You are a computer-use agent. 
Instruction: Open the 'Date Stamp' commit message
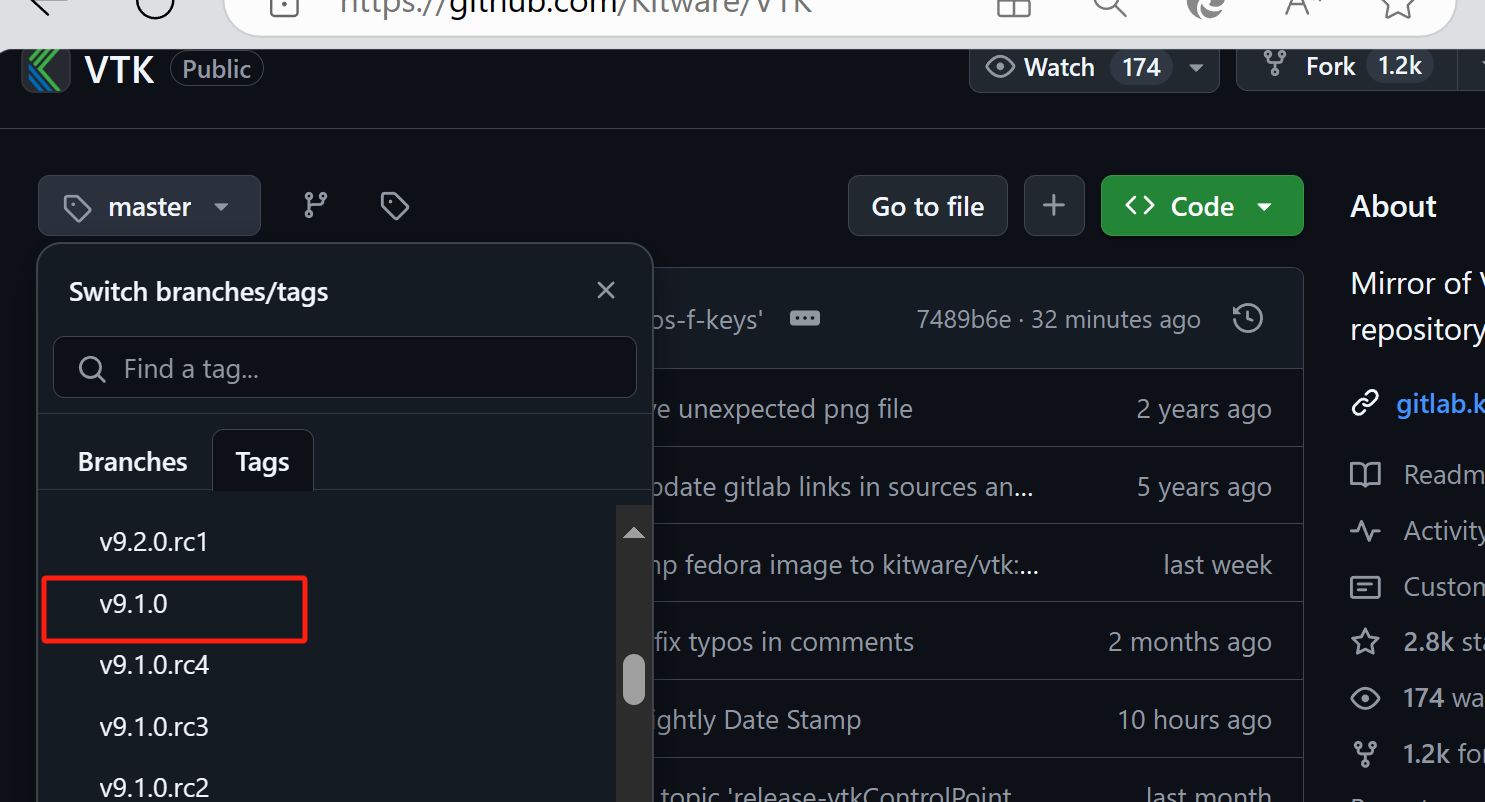point(757,720)
